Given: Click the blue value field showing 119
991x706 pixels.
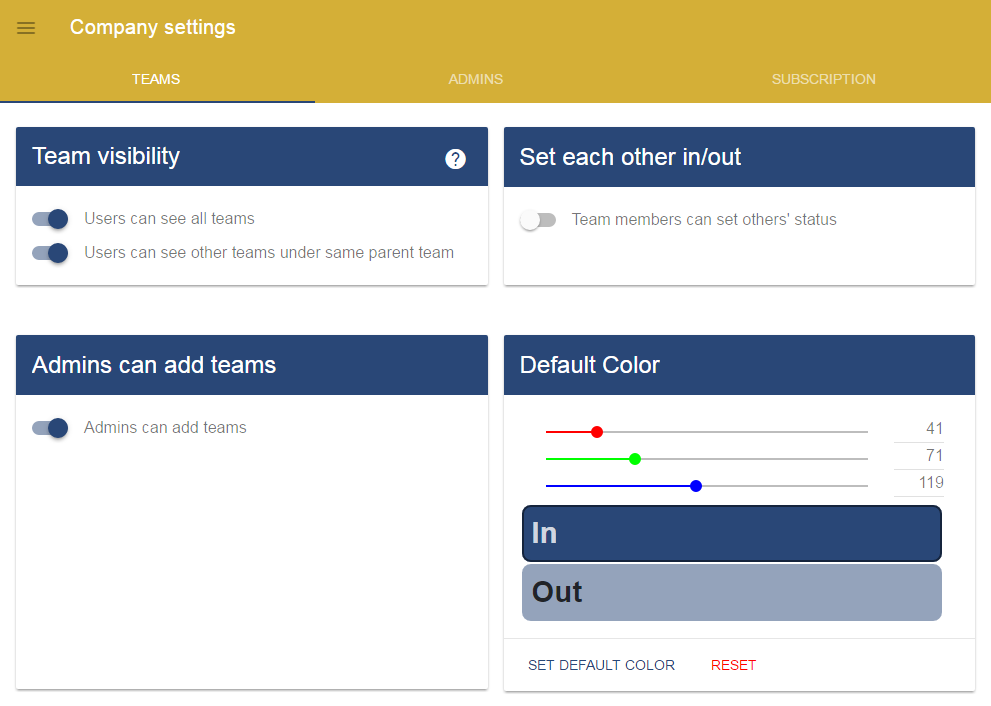Looking at the screenshot, I should pos(919,483).
